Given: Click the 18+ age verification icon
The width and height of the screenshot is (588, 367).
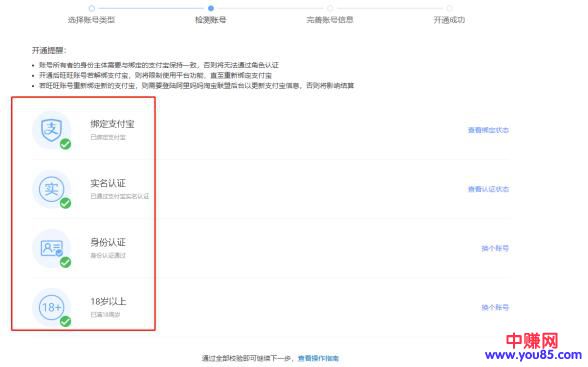Looking at the screenshot, I should 51,307.
